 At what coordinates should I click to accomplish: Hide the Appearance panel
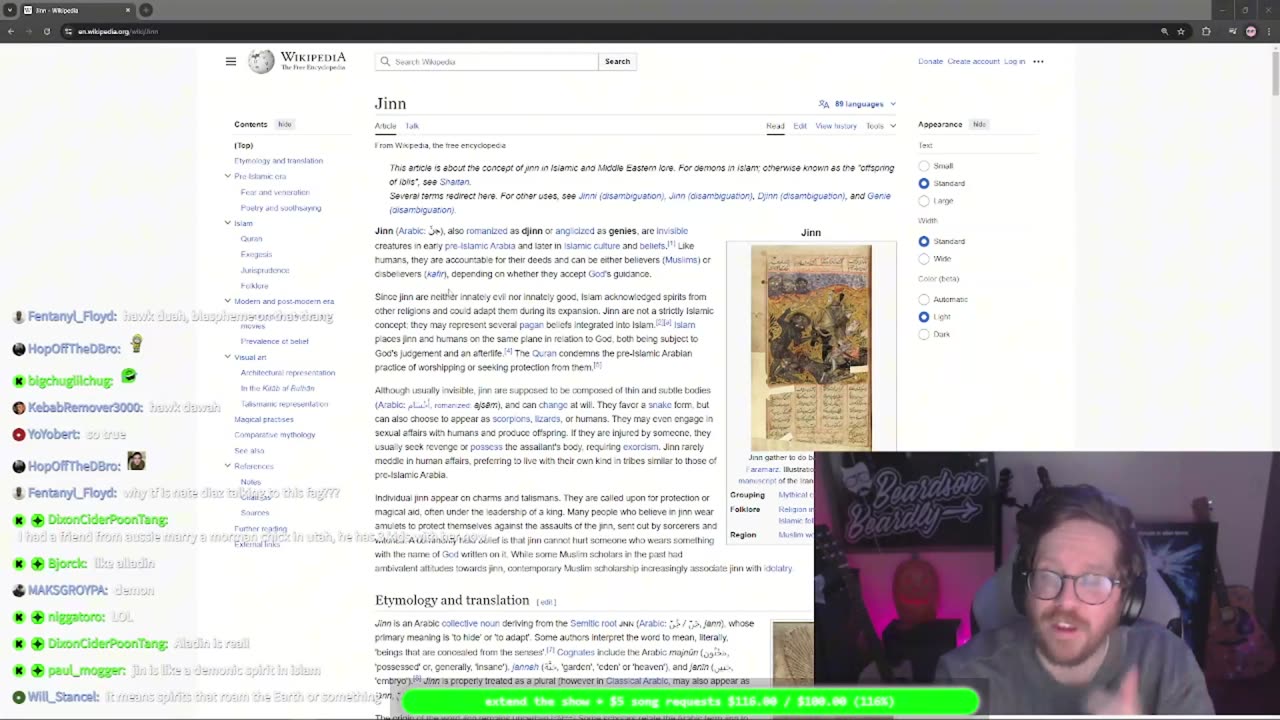click(x=980, y=124)
